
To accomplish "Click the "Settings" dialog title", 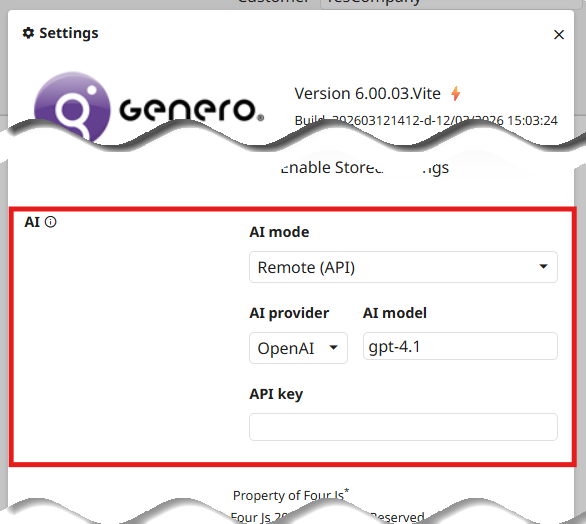I will coord(69,33).
